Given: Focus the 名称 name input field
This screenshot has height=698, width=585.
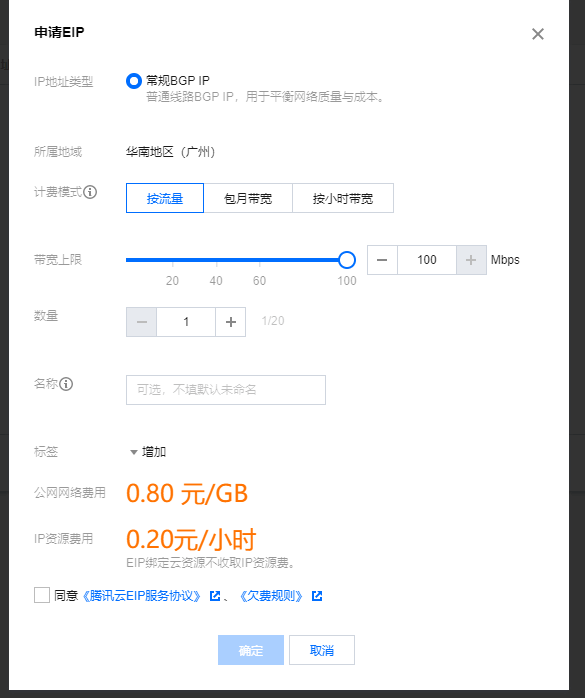Looking at the screenshot, I should pos(226,390).
